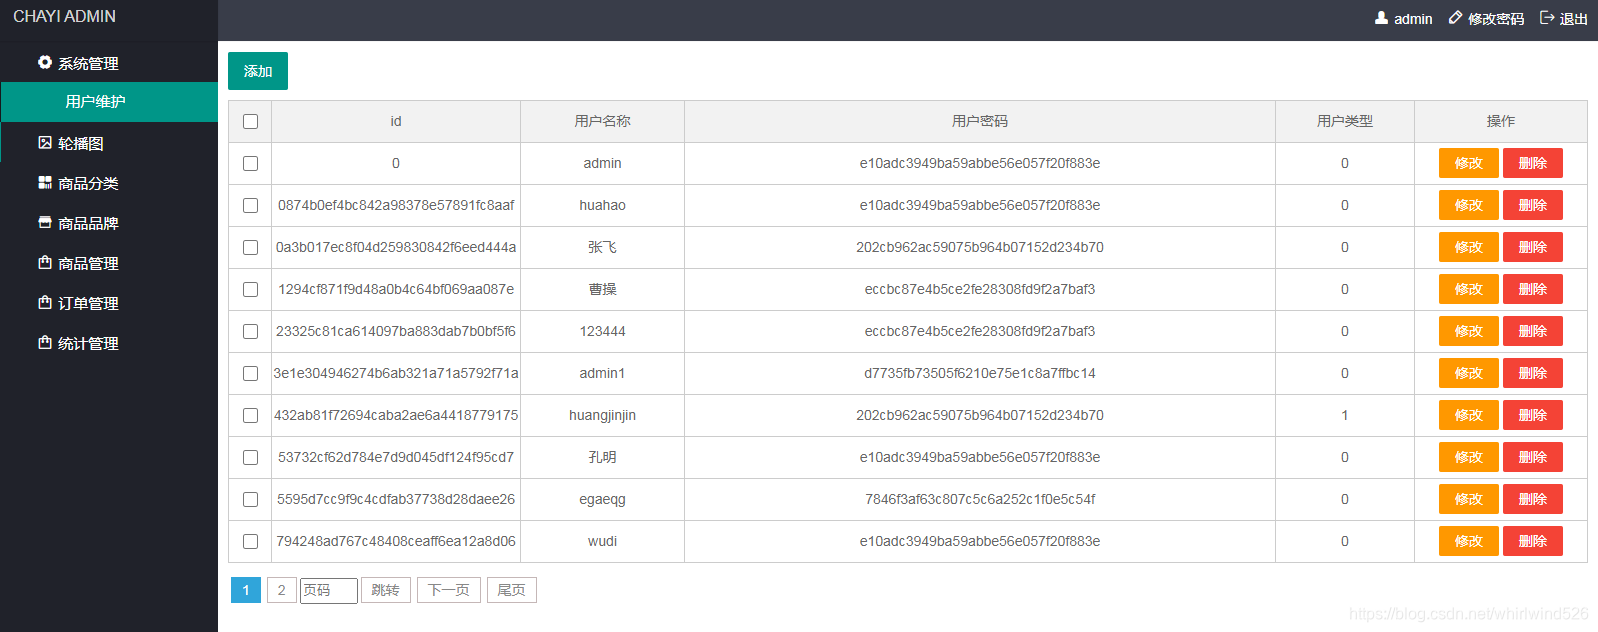Click the bag icon beside 统计管理
This screenshot has height=632, width=1598.
[x=45, y=342]
